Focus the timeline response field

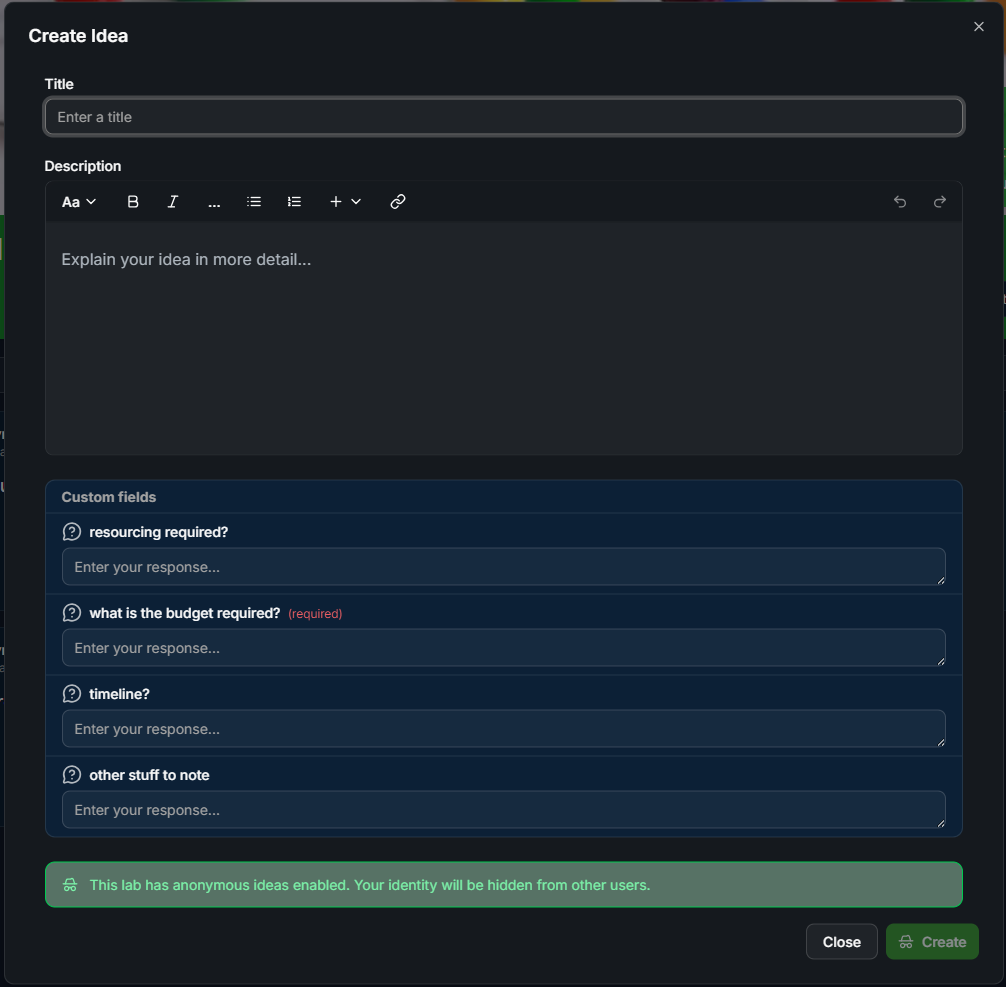(x=504, y=728)
